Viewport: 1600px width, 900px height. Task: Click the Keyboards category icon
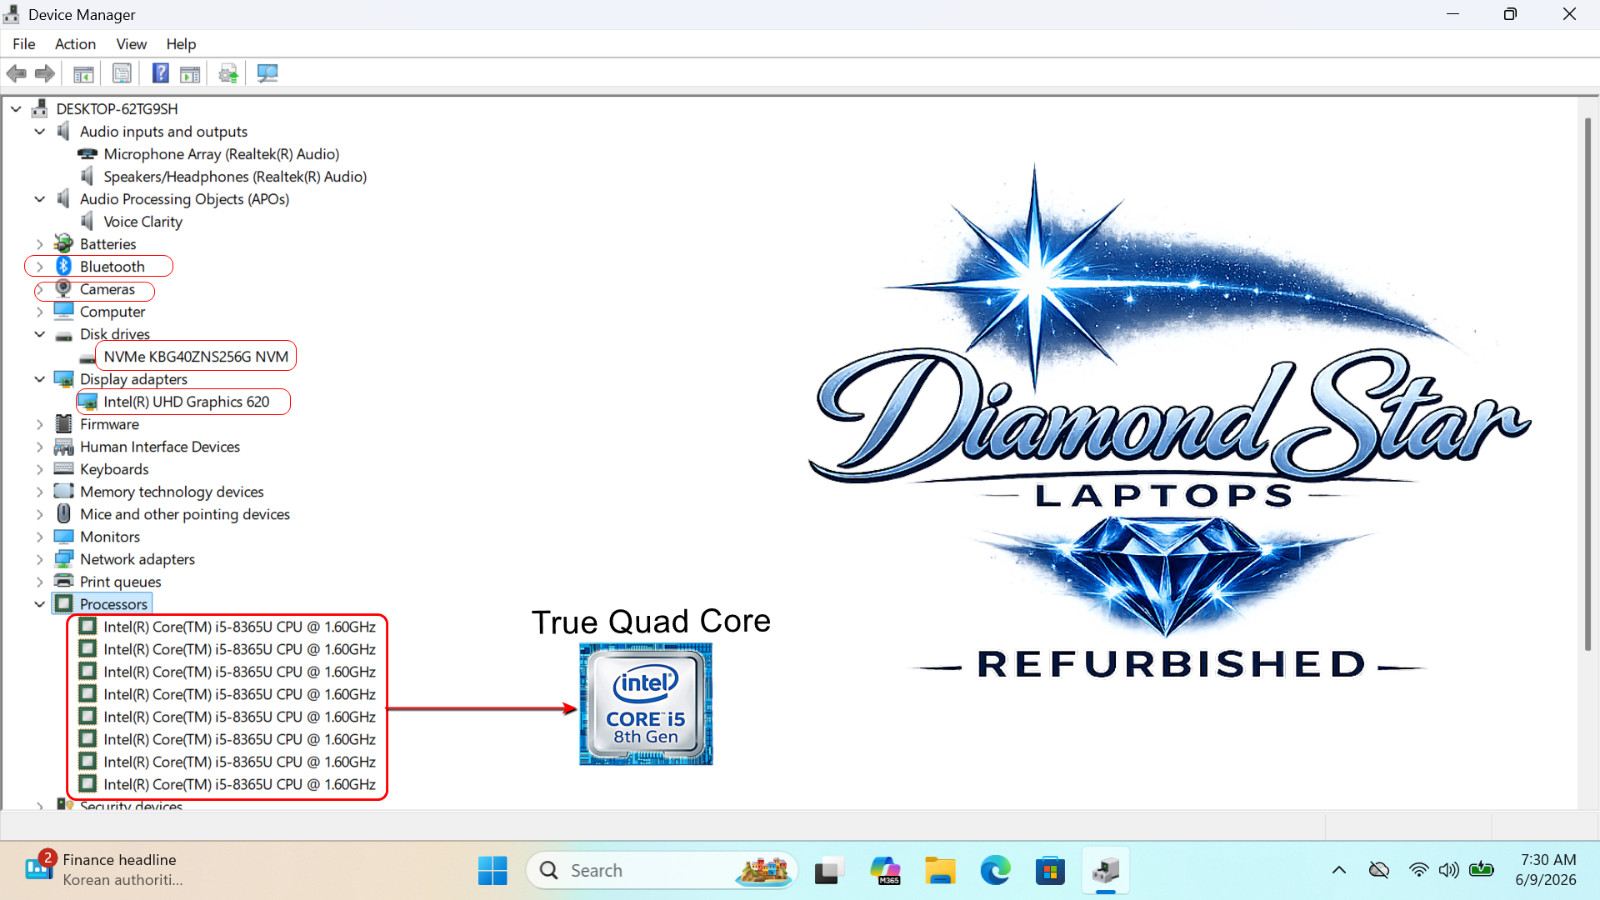[x=64, y=469]
